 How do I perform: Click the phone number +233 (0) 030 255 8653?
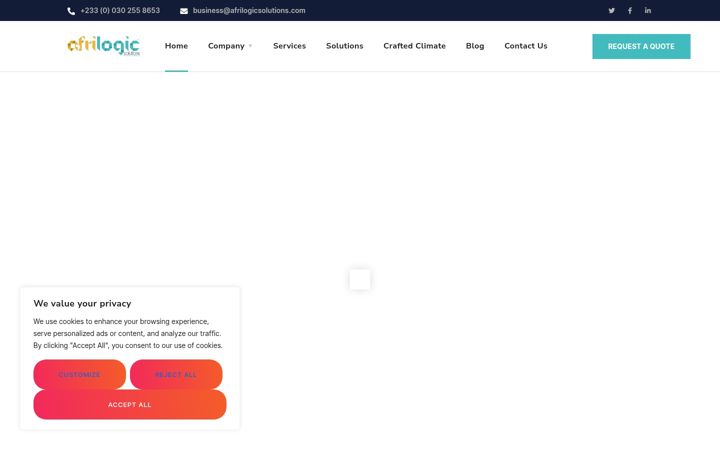(x=120, y=11)
